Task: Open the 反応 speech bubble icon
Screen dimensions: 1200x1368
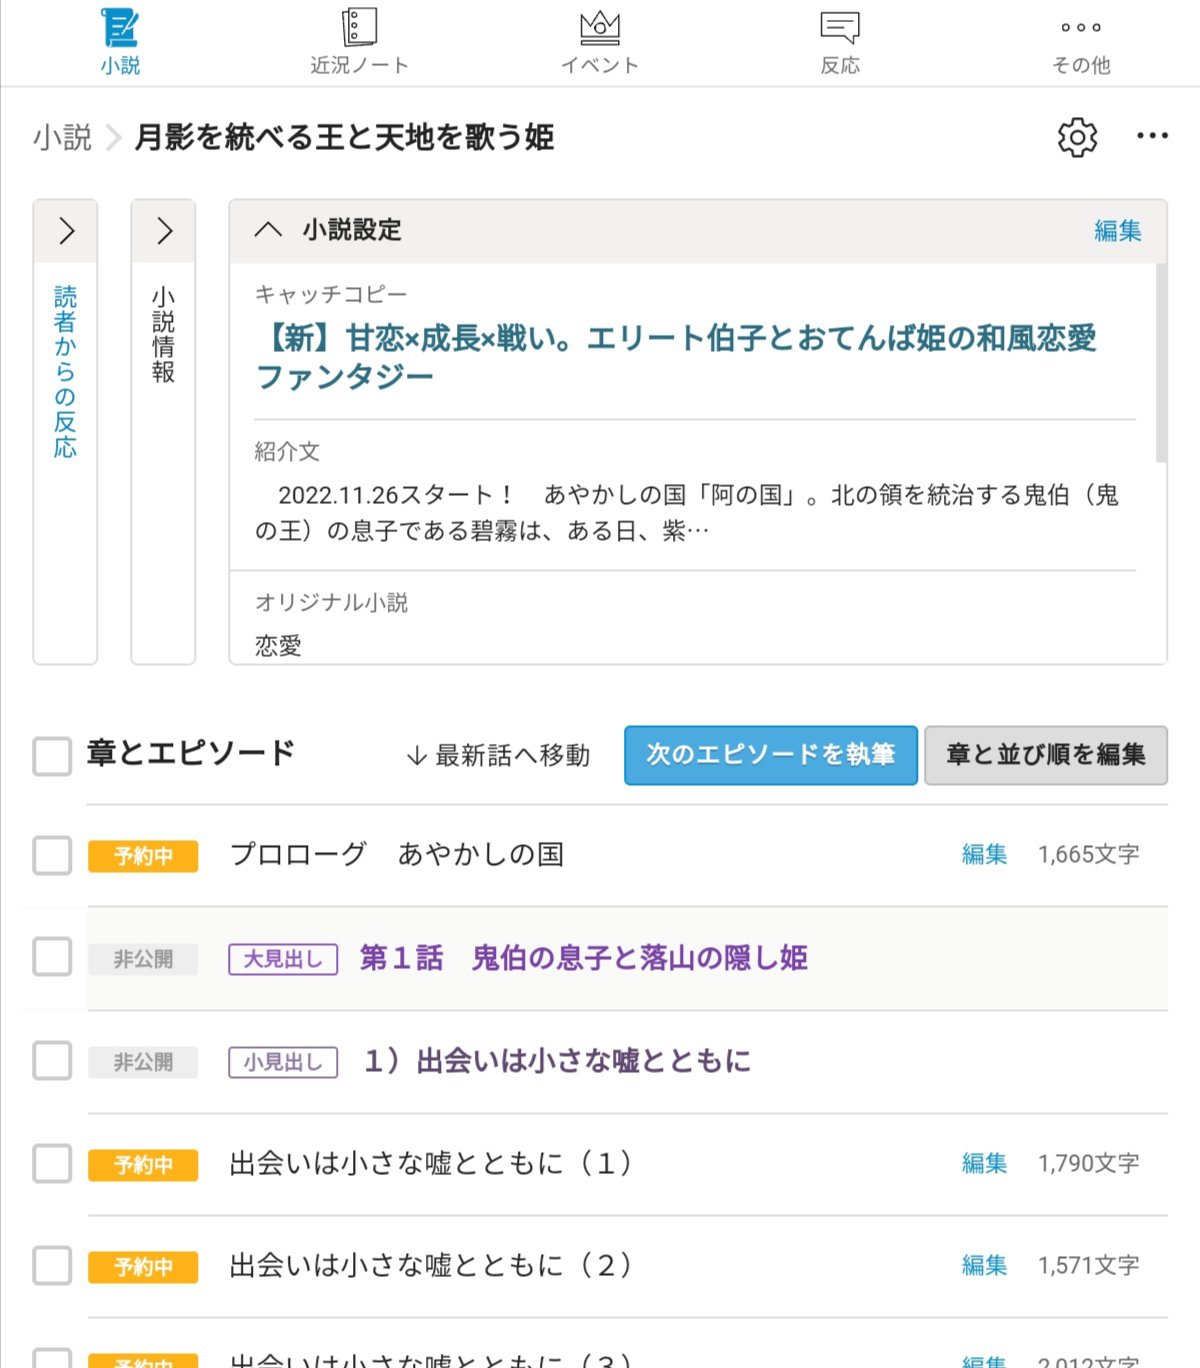Action: coord(839,28)
